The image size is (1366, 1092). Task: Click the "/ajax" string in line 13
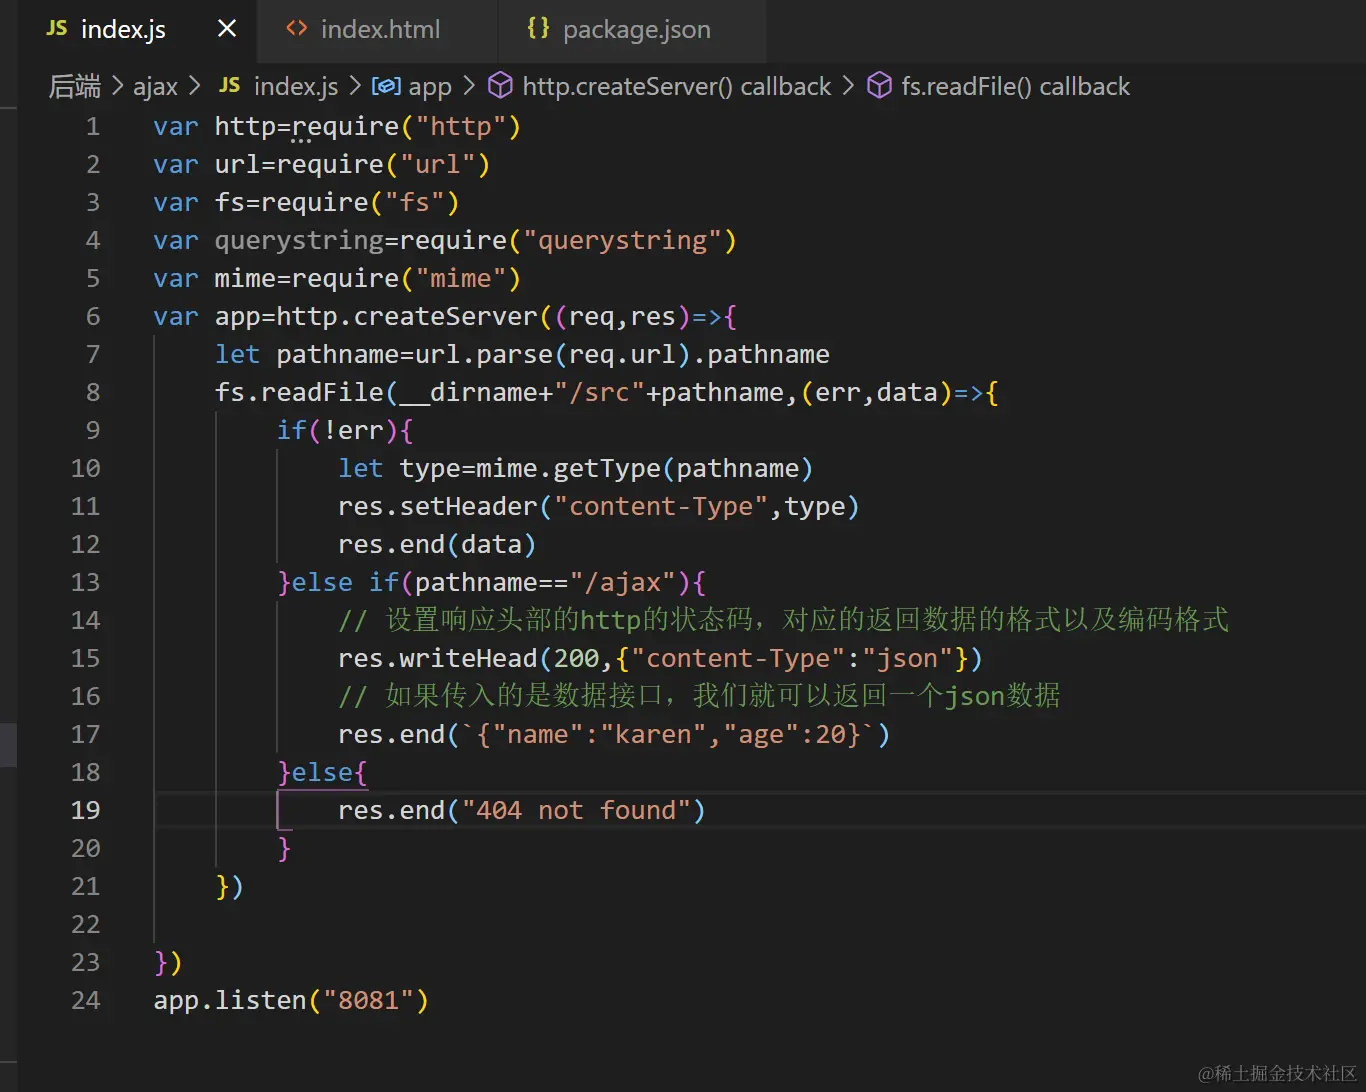pyautogui.click(x=622, y=583)
